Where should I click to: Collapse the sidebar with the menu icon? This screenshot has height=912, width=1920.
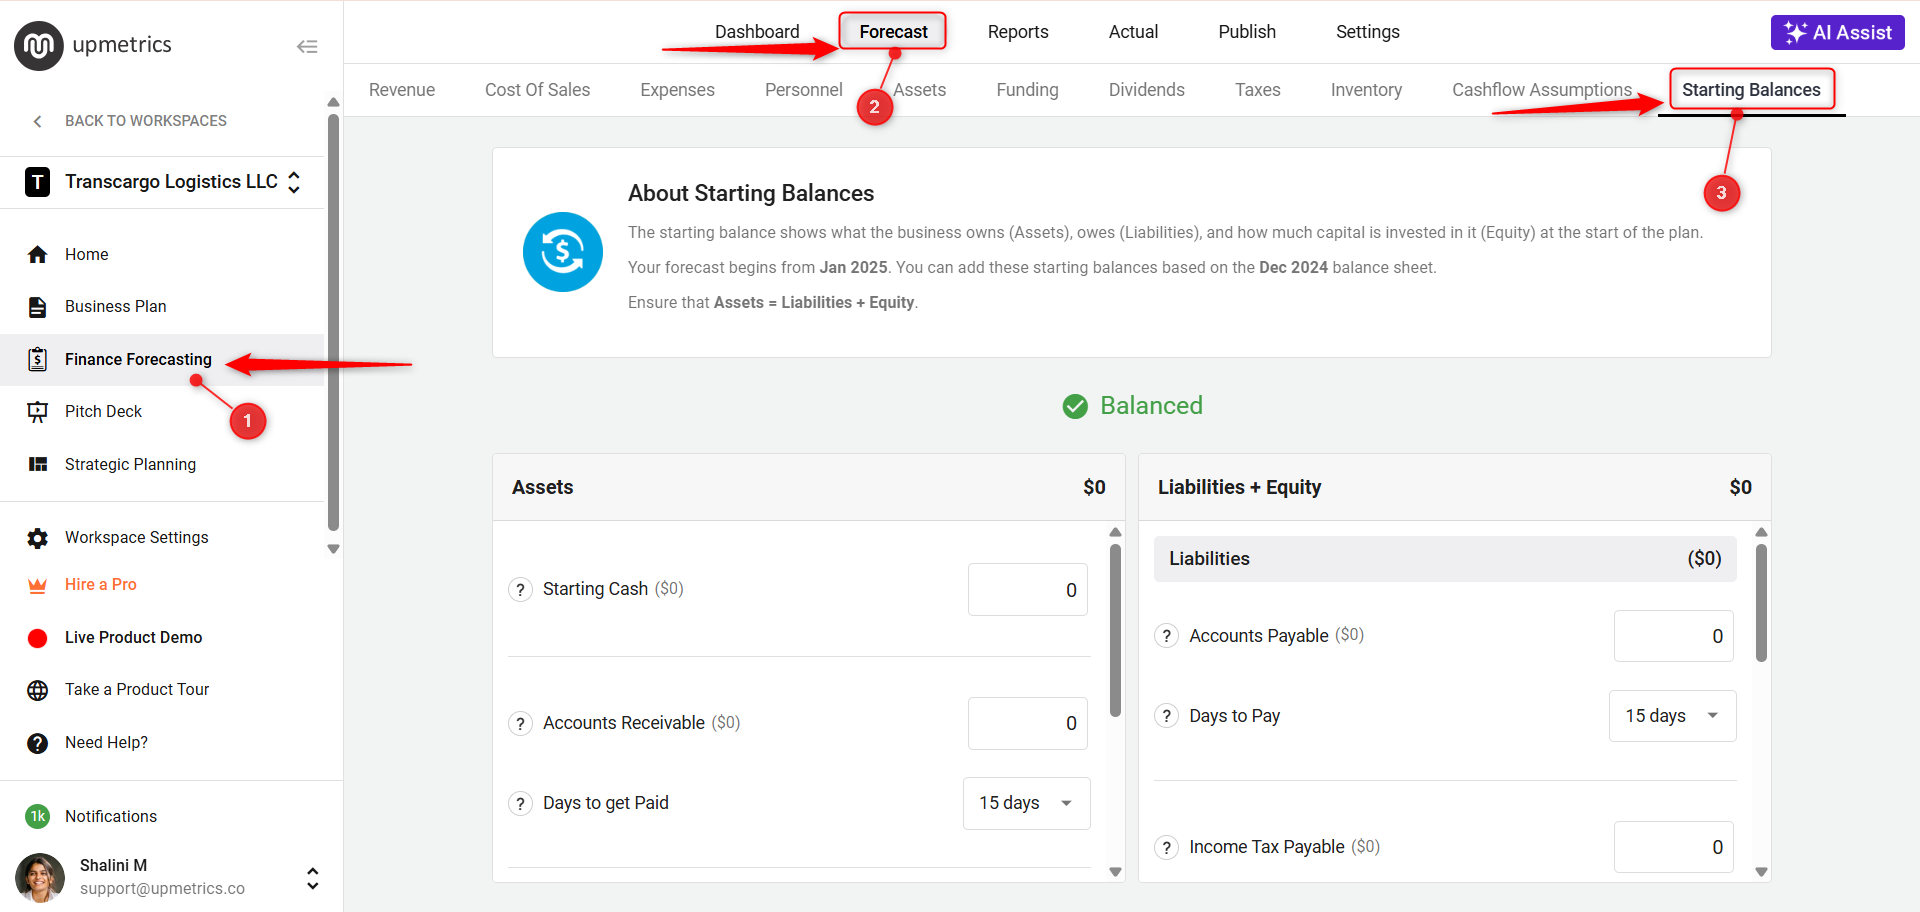pyautogui.click(x=307, y=46)
